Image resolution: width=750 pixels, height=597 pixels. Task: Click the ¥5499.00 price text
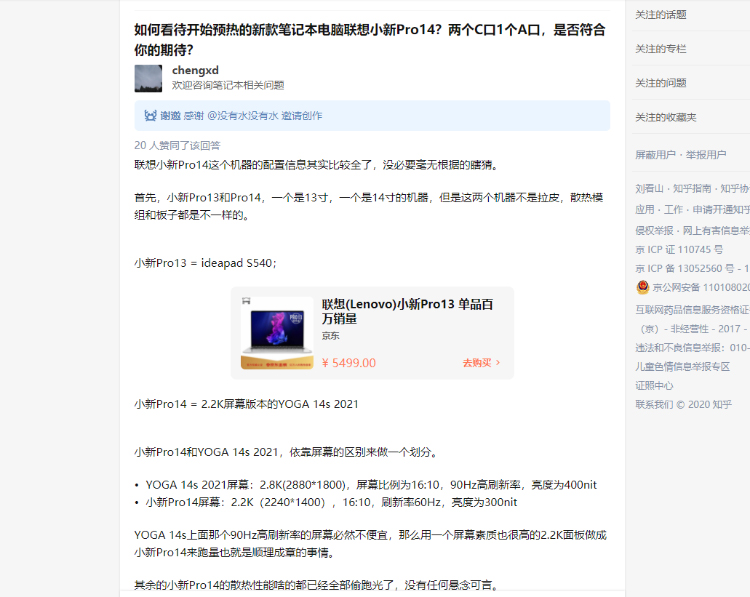[x=349, y=363]
